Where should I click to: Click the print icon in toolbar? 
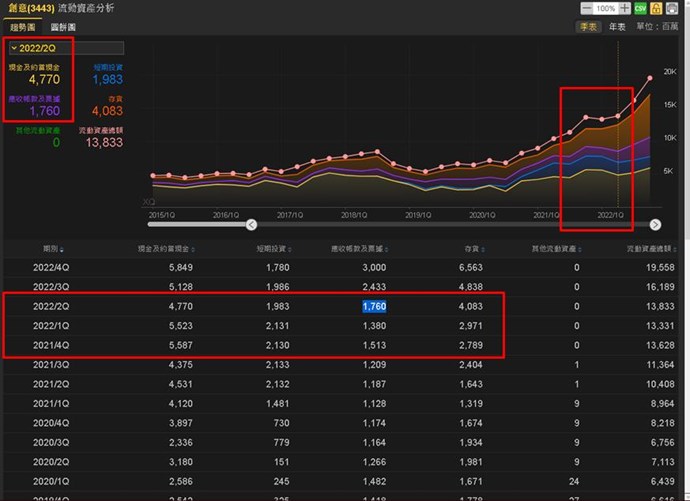coord(672,8)
